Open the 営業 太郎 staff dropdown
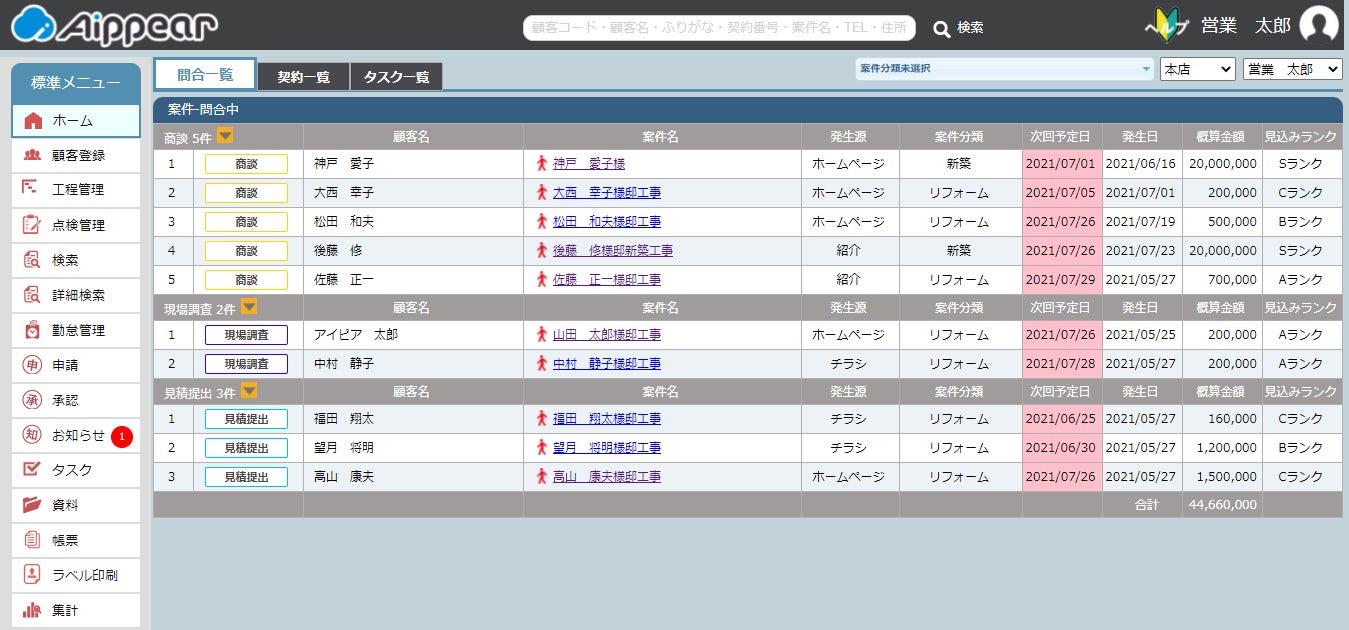Image resolution: width=1349 pixels, height=630 pixels. pyautogui.click(x=1292, y=69)
